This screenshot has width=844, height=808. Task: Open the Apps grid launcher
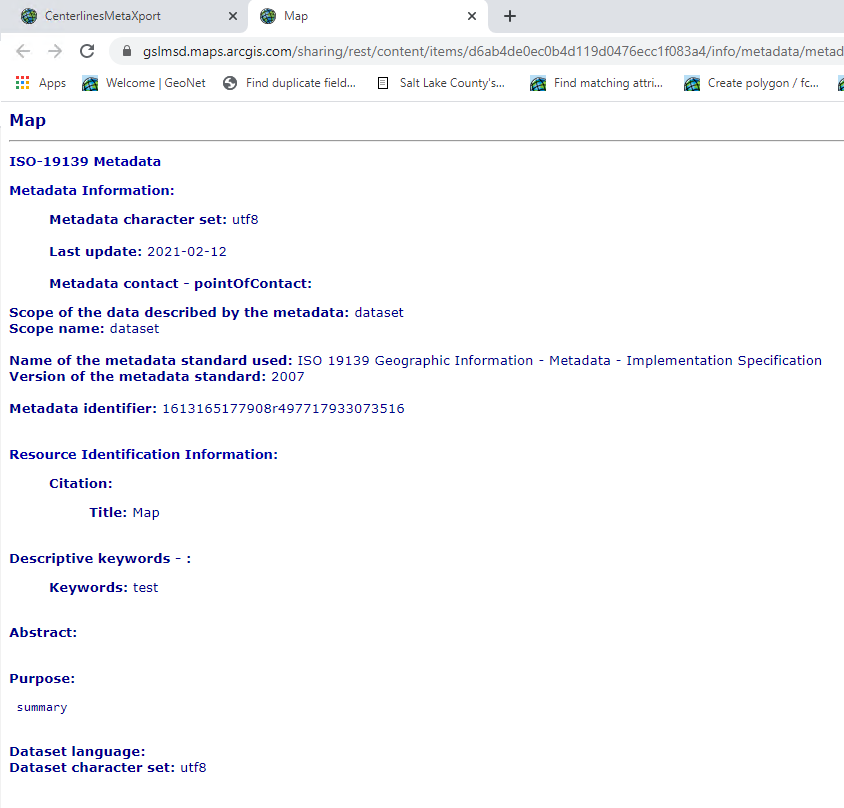coord(23,82)
